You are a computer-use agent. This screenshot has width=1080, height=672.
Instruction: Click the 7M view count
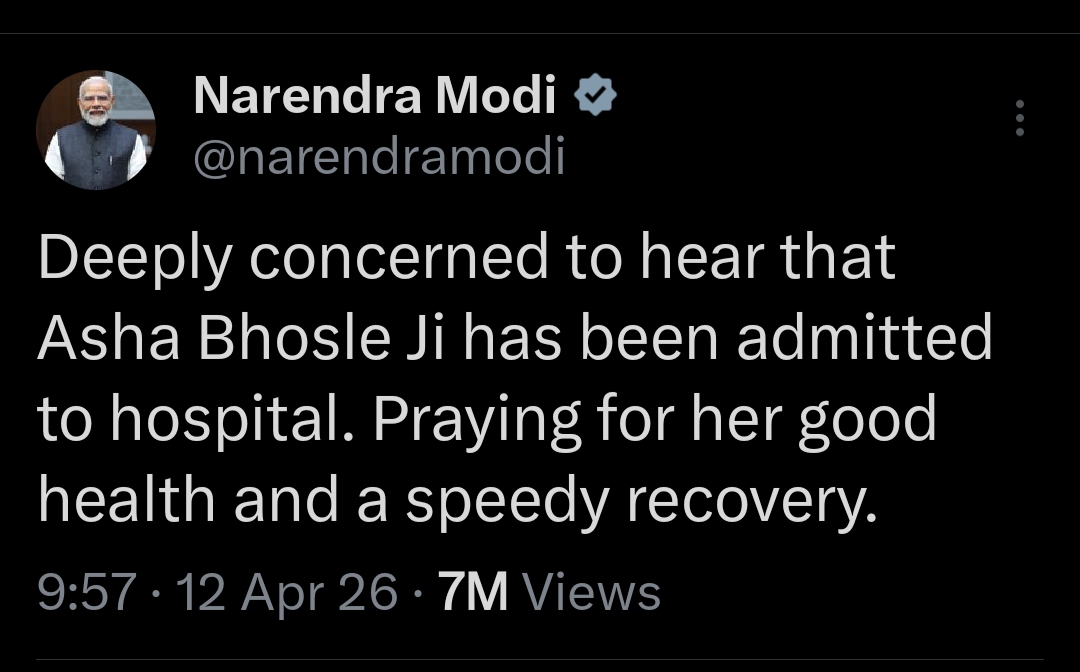click(x=474, y=592)
